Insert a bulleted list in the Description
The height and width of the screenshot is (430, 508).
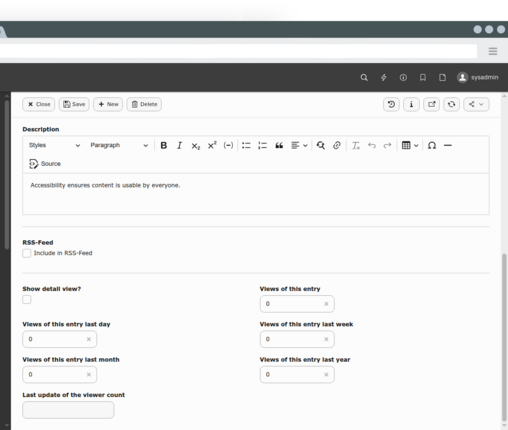point(246,145)
